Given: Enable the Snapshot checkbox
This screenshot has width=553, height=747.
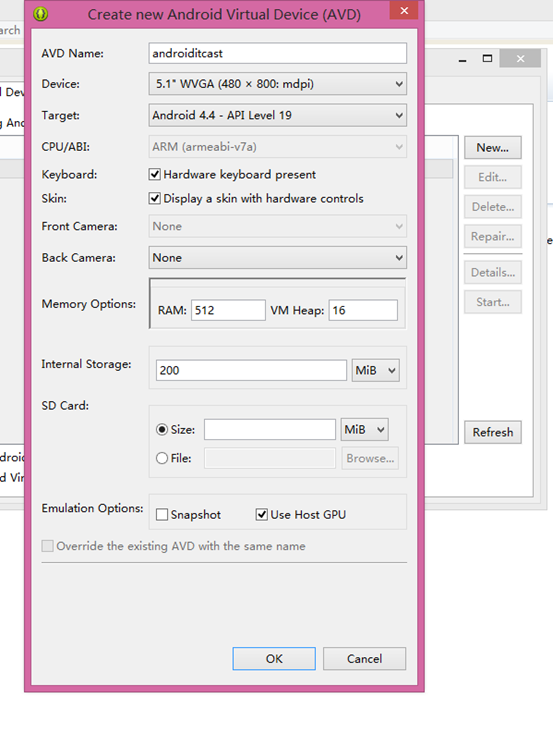Looking at the screenshot, I should pos(162,515).
